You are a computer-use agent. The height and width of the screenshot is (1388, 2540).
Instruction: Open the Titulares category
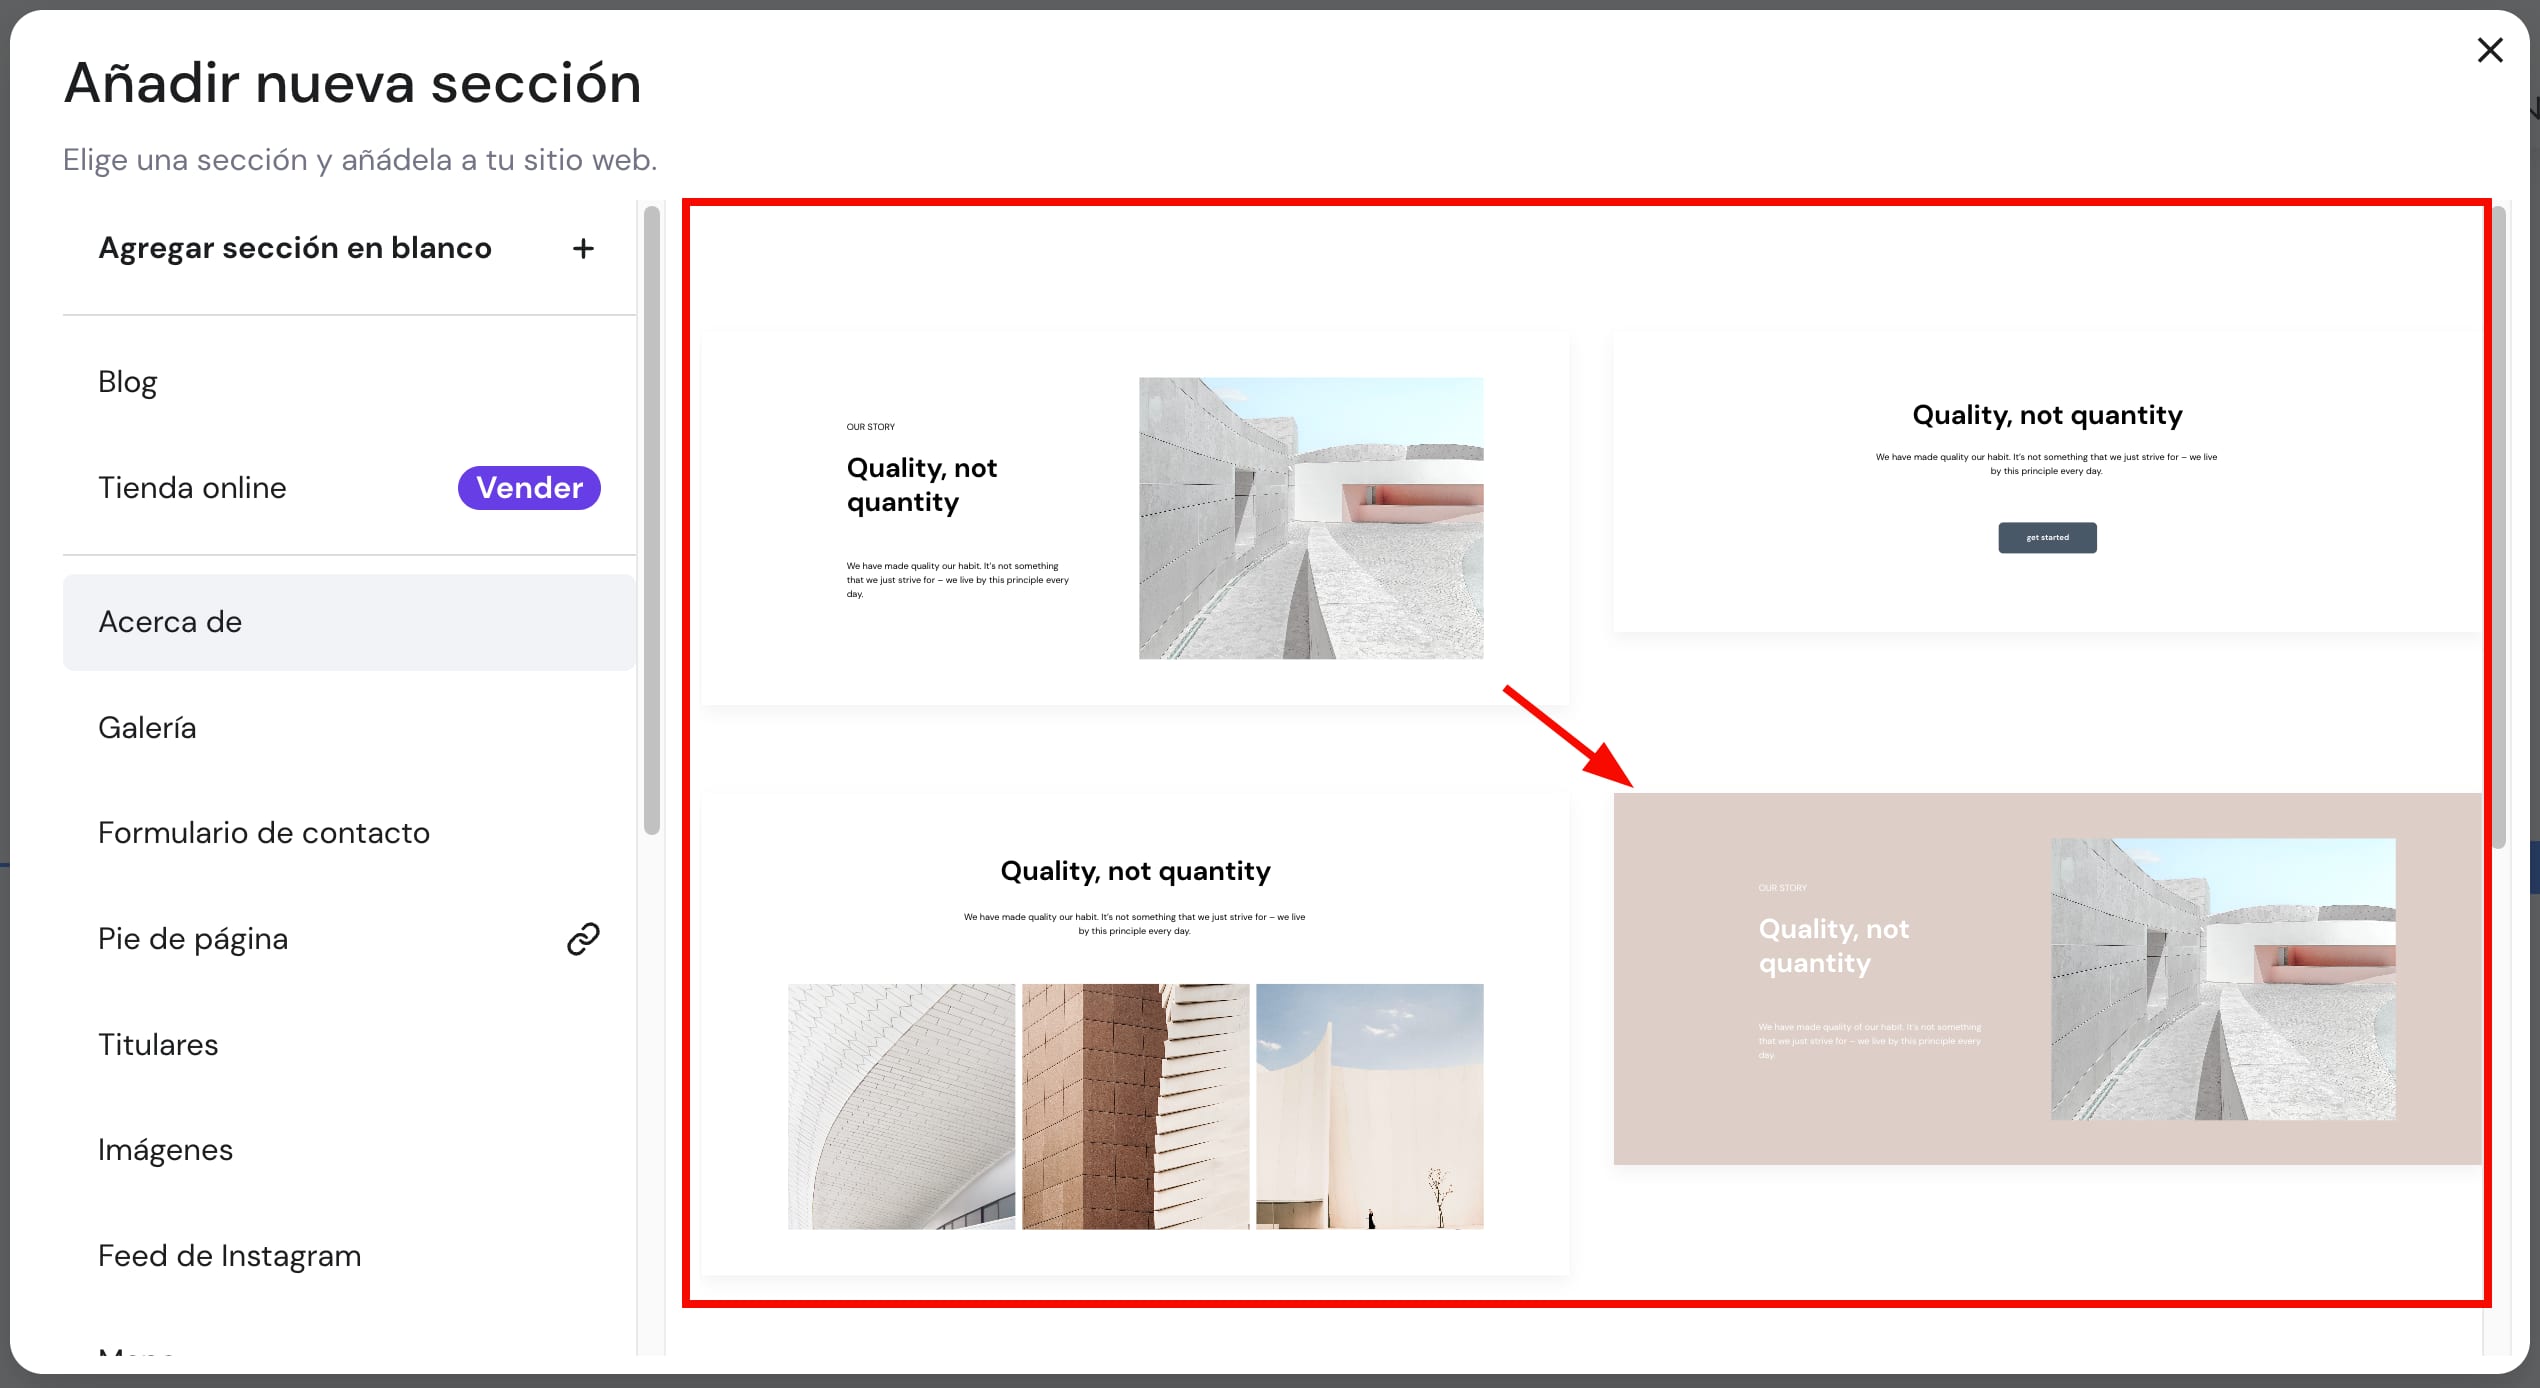click(x=158, y=1045)
